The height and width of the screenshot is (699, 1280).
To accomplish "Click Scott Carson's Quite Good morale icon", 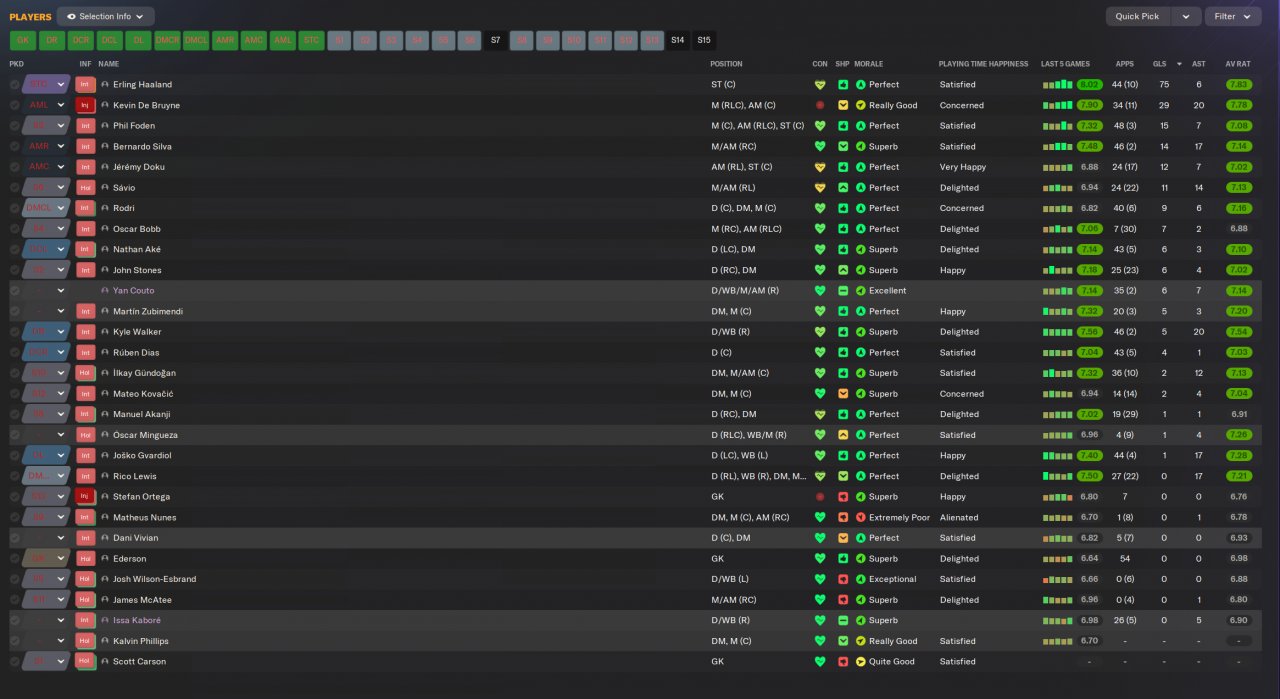I will tap(860, 661).
